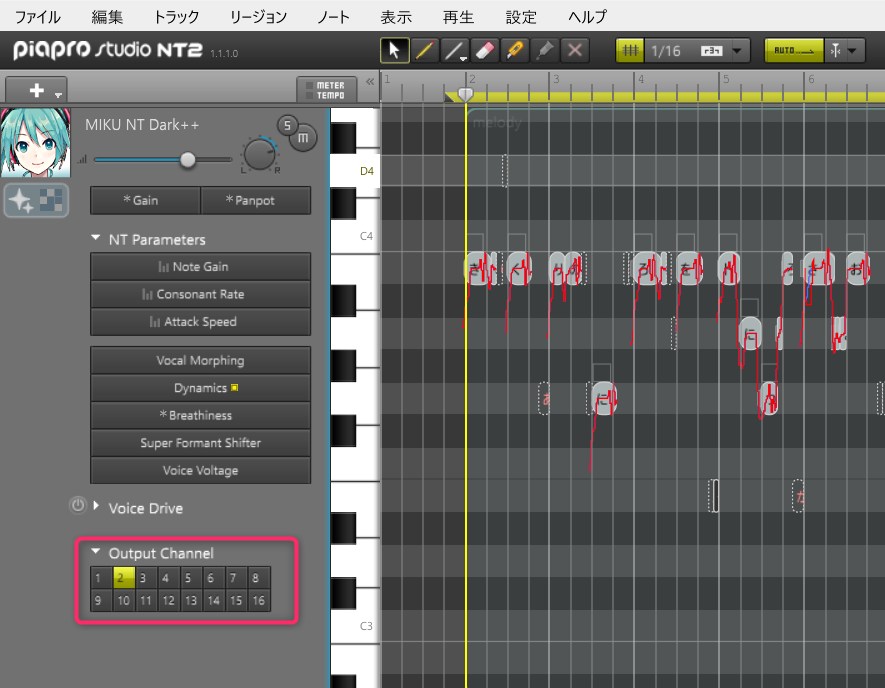
Task: Toggle the Voice Drive power button
Action: 78,505
